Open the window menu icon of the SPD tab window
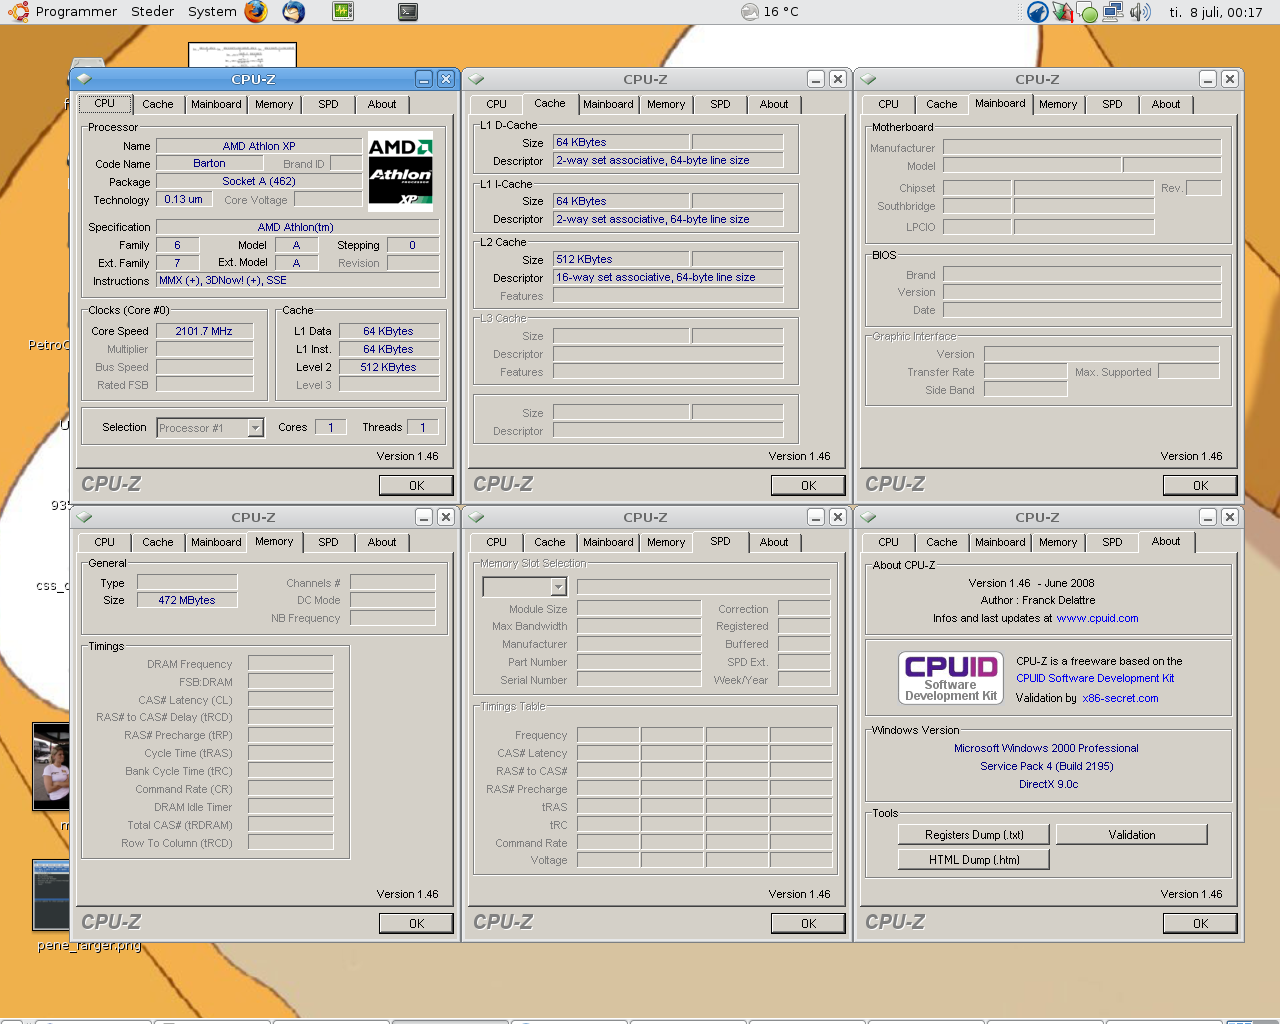Image resolution: width=1280 pixels, height=1024 pixels. tap(476, 517)
